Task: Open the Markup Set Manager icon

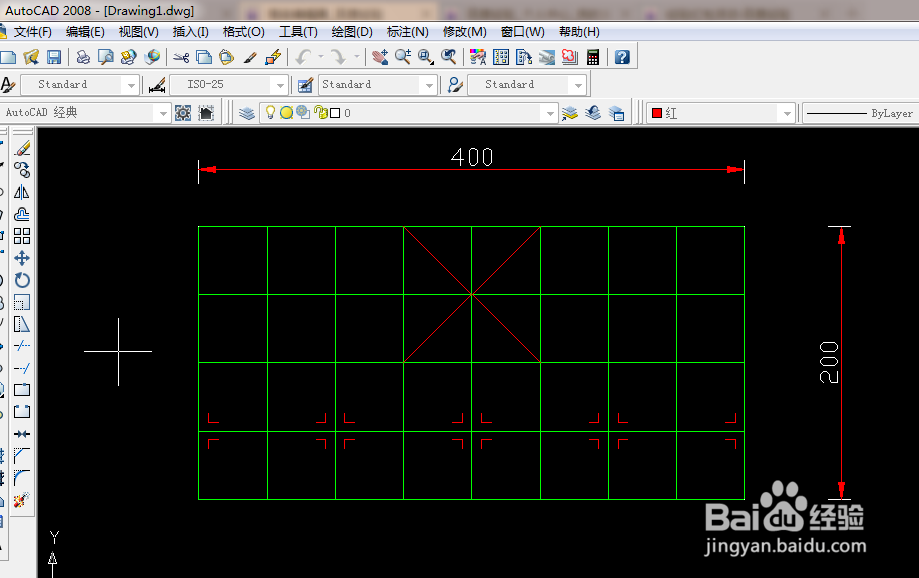Action: pos(570,57)
